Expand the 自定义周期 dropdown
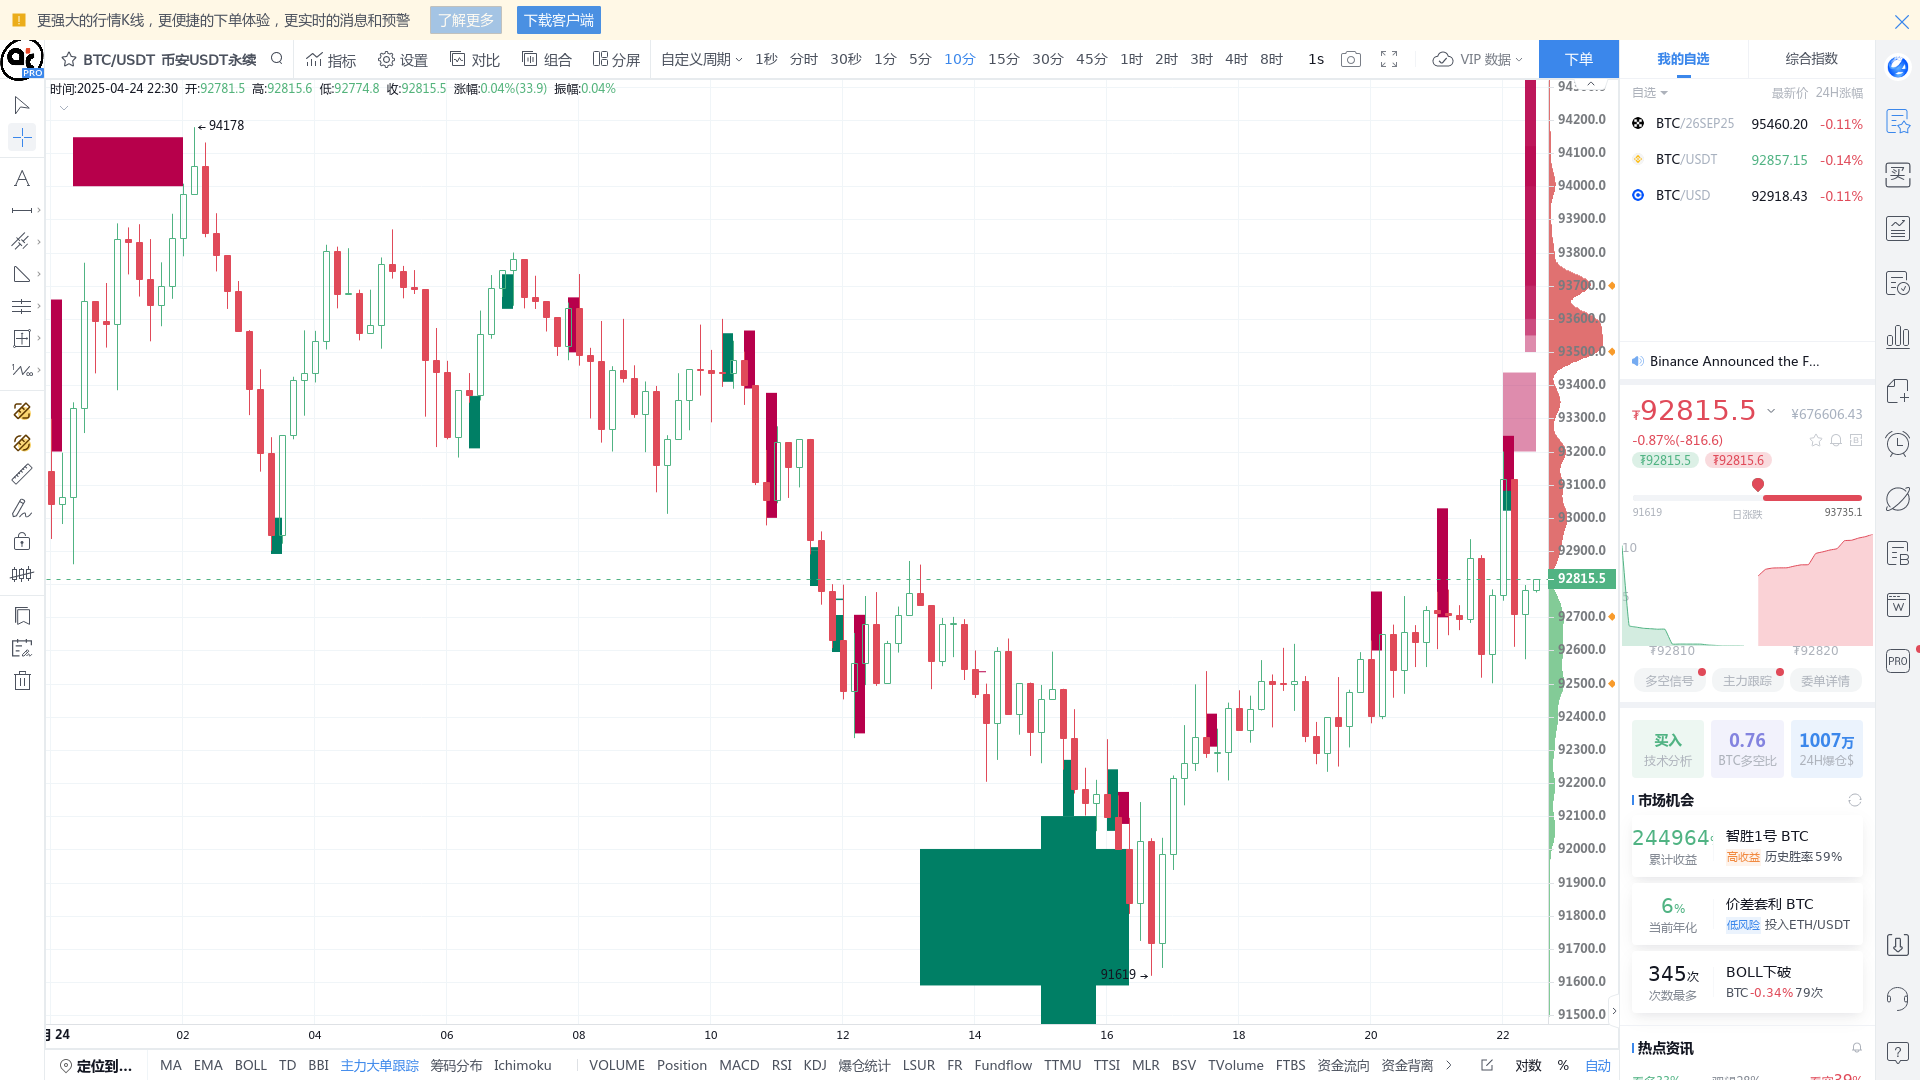Screen dimensions: 1920x1080 click(701, 60)
